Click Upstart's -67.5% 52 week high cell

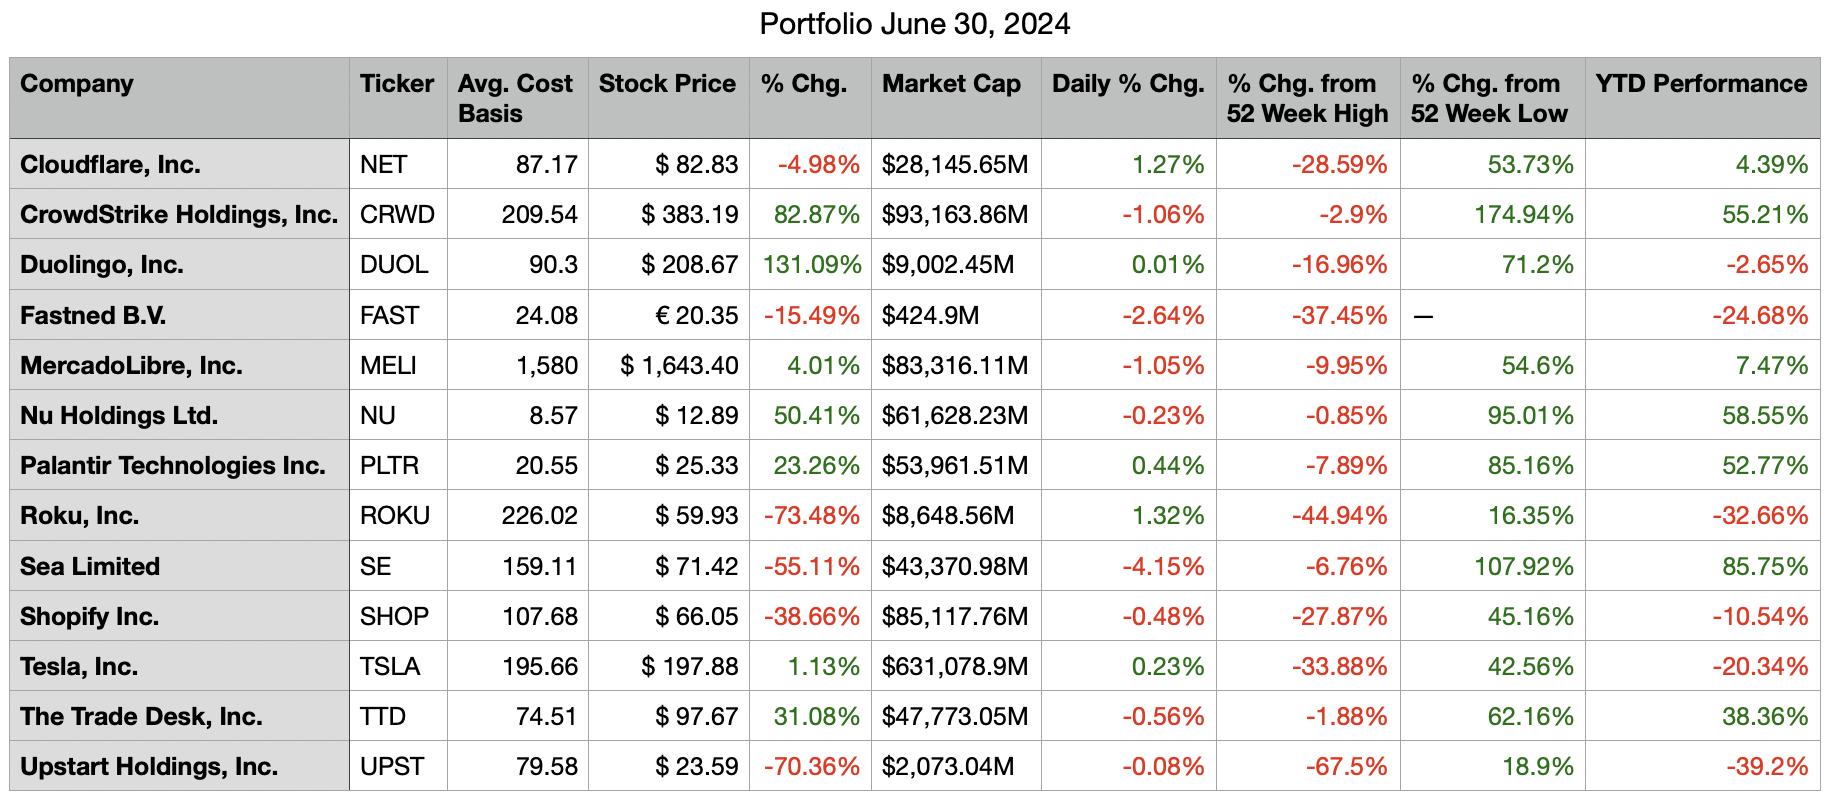point(1345,767)
